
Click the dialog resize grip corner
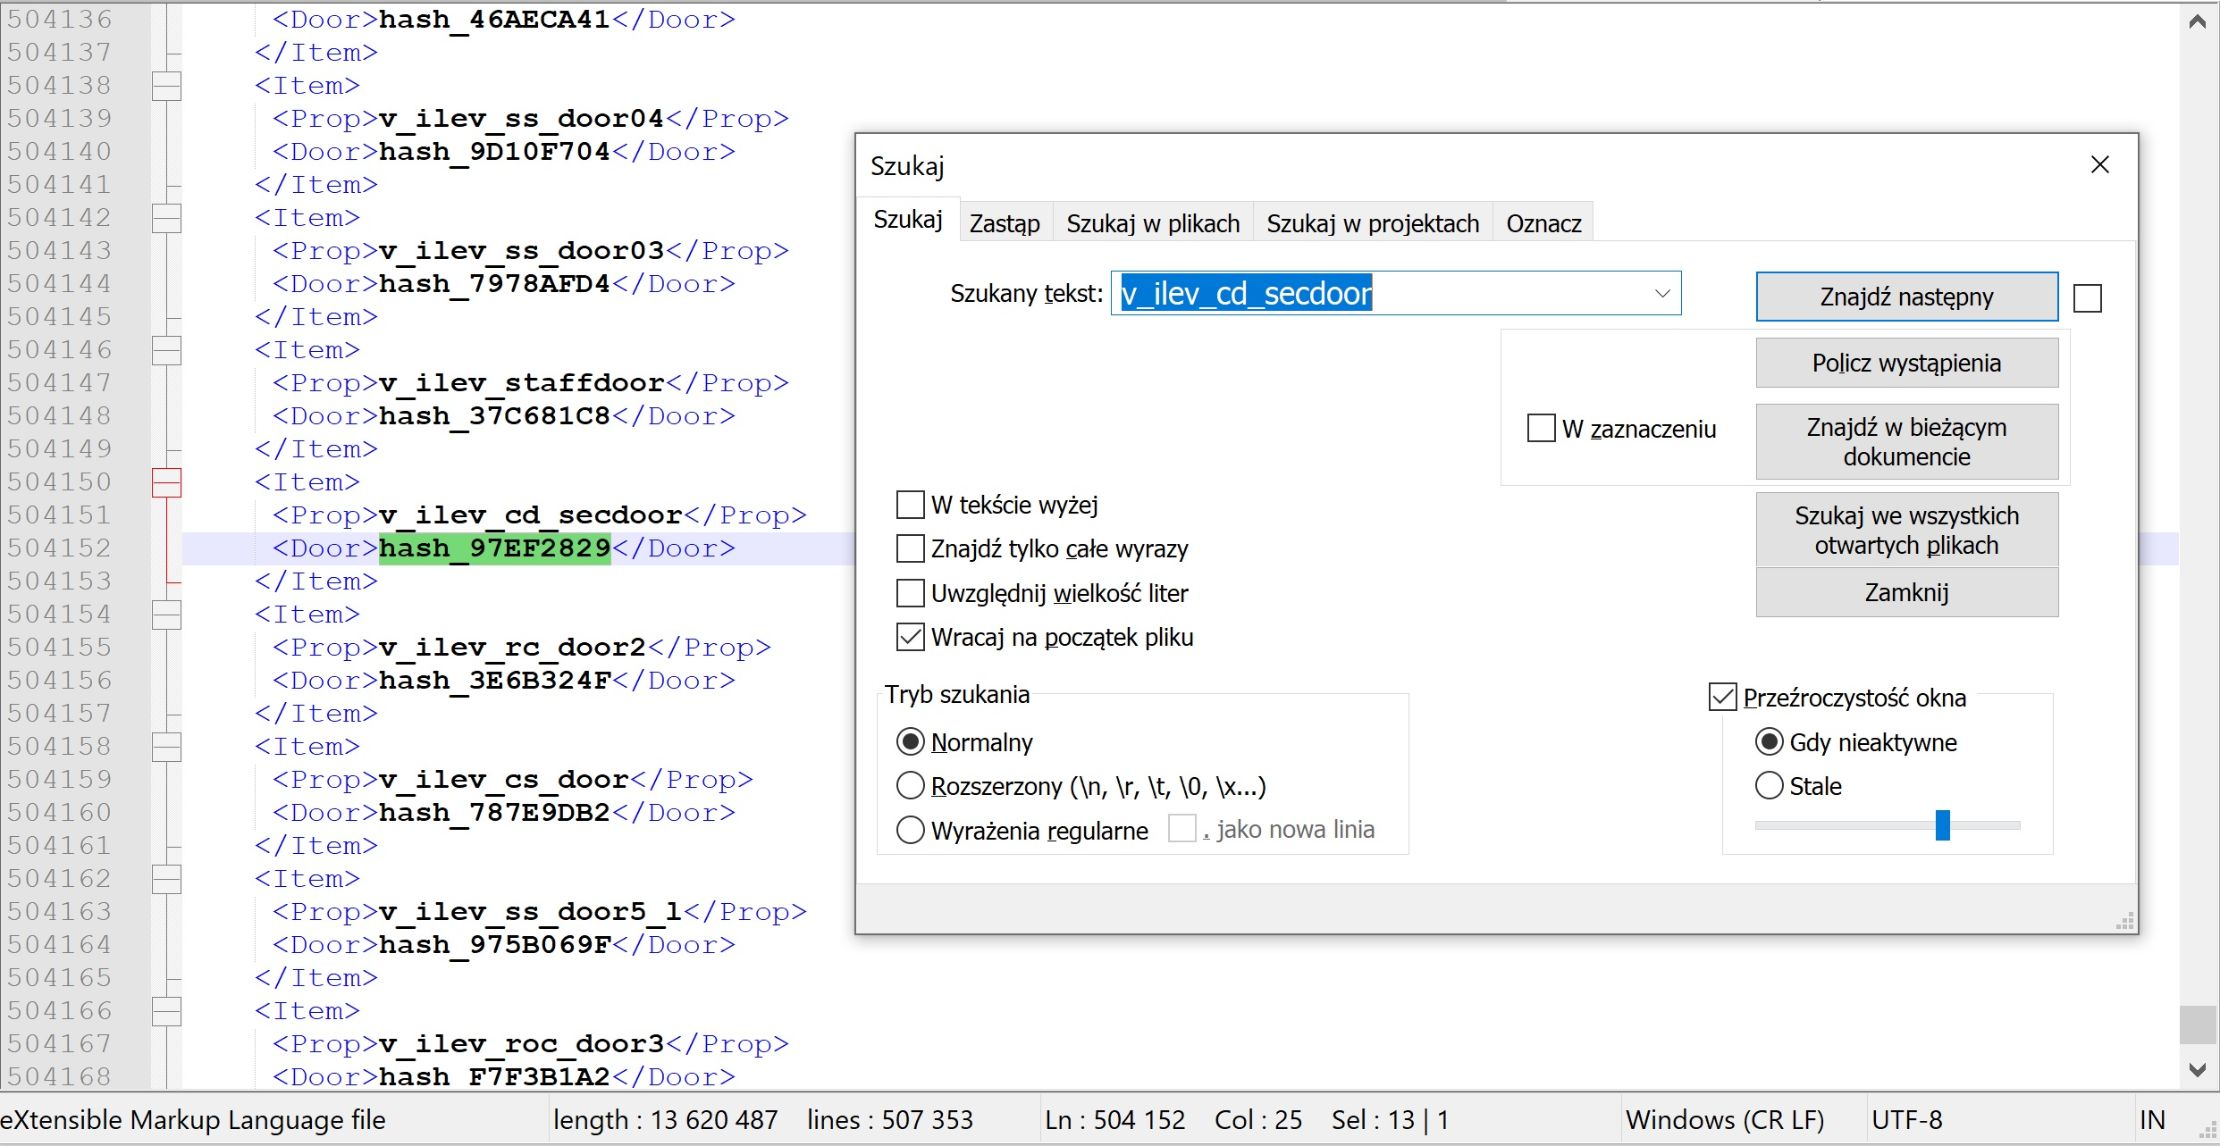click(x=2125, y=922)
